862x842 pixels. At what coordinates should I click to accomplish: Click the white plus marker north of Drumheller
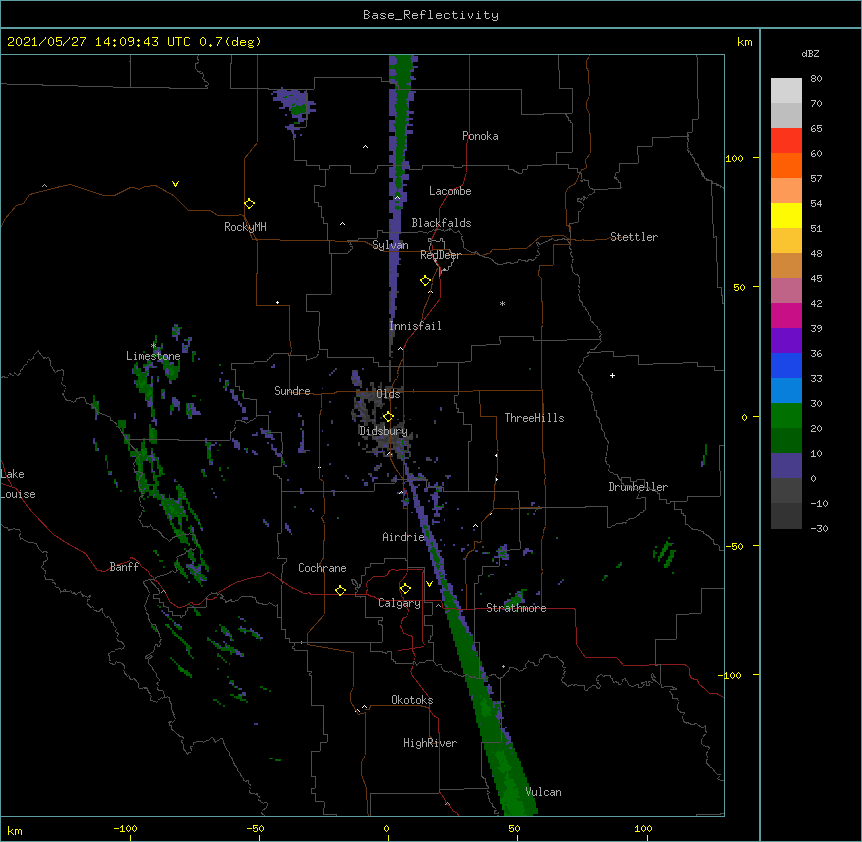tap(612, 375)
